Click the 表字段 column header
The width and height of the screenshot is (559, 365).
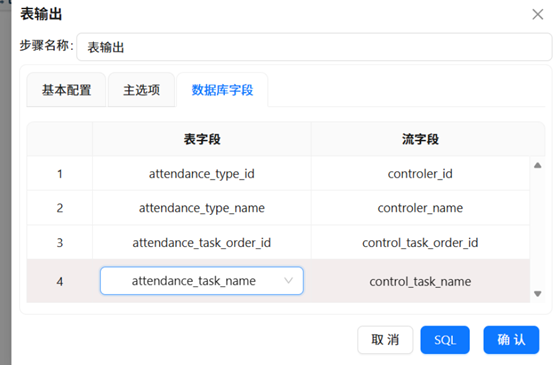click(202, 139)
